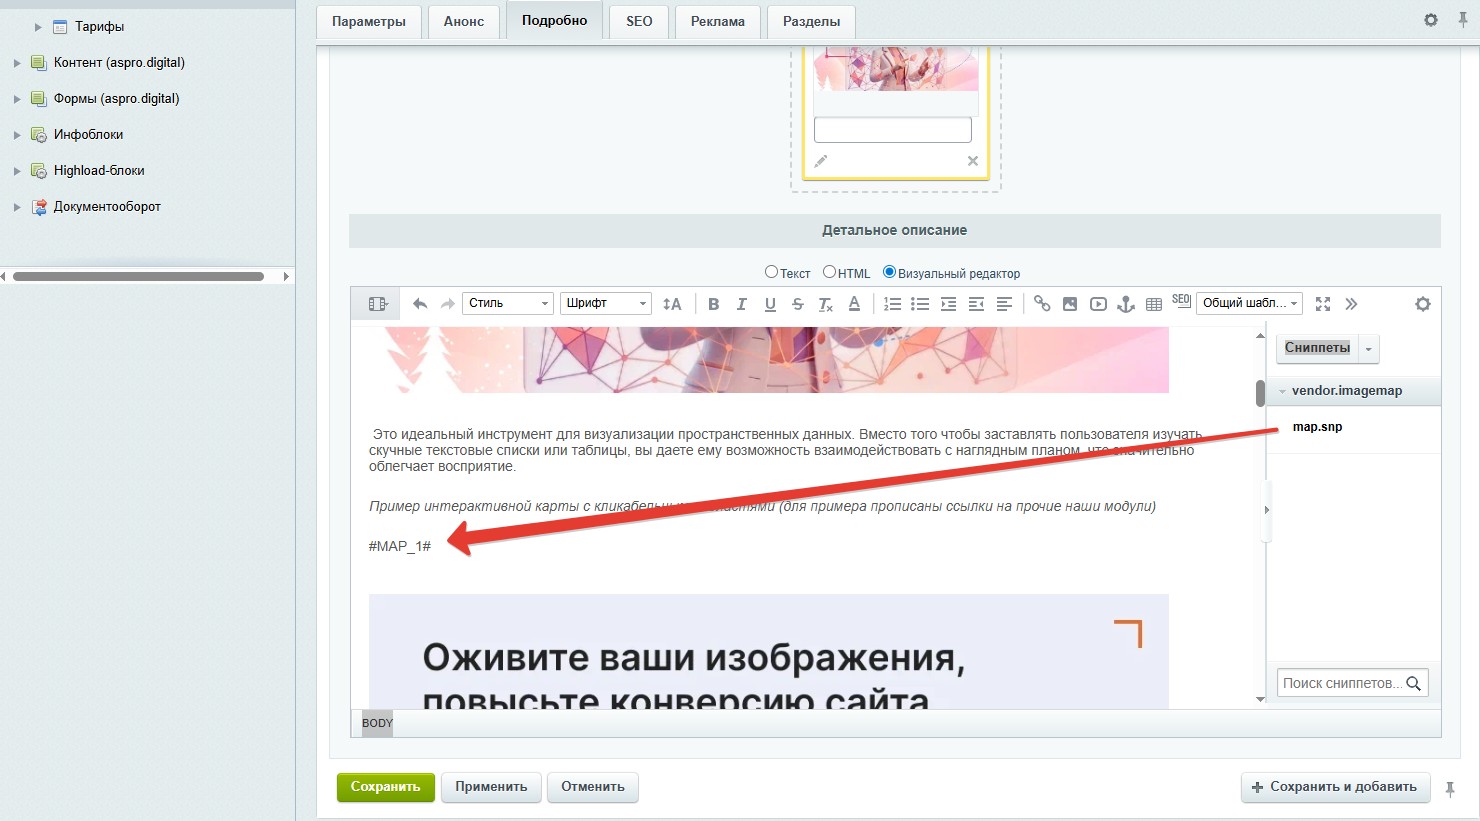Switch to the Анонс tab
The width and height of the screenshot is (1480, 821).
(464, 21)
